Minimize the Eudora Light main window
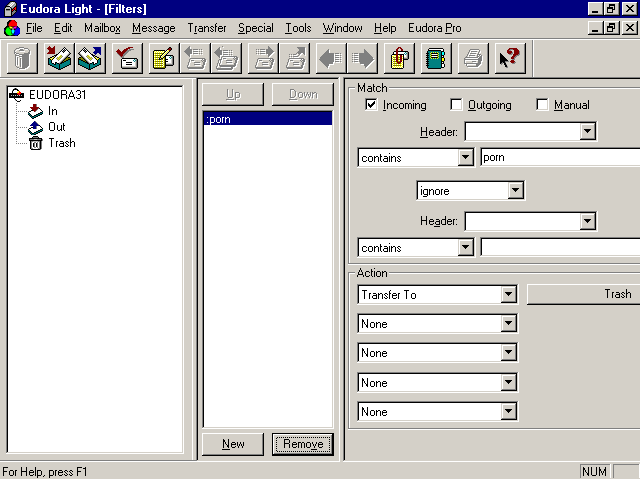This screenshot has height=480, width=640. pyautogui.click(x=595, y=9)
